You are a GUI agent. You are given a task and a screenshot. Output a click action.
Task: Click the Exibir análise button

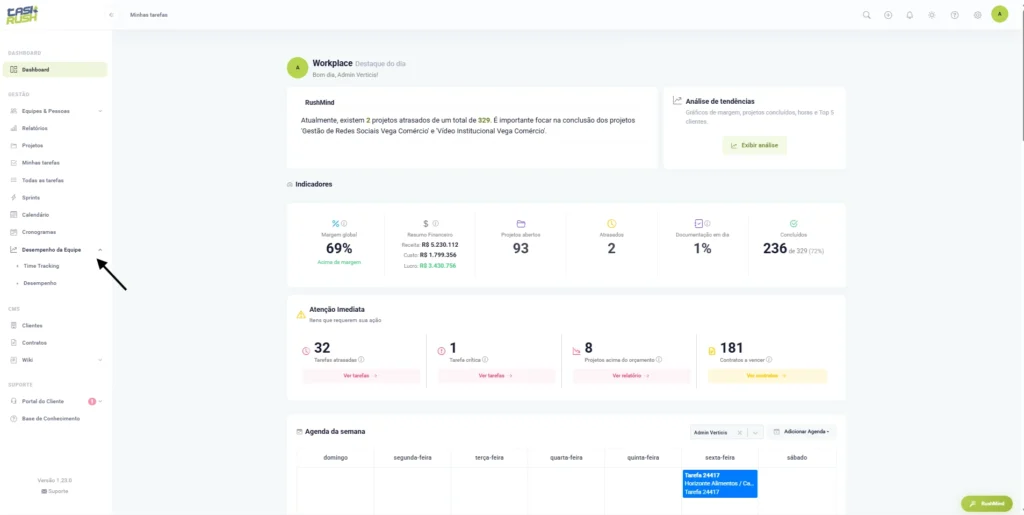754,146
